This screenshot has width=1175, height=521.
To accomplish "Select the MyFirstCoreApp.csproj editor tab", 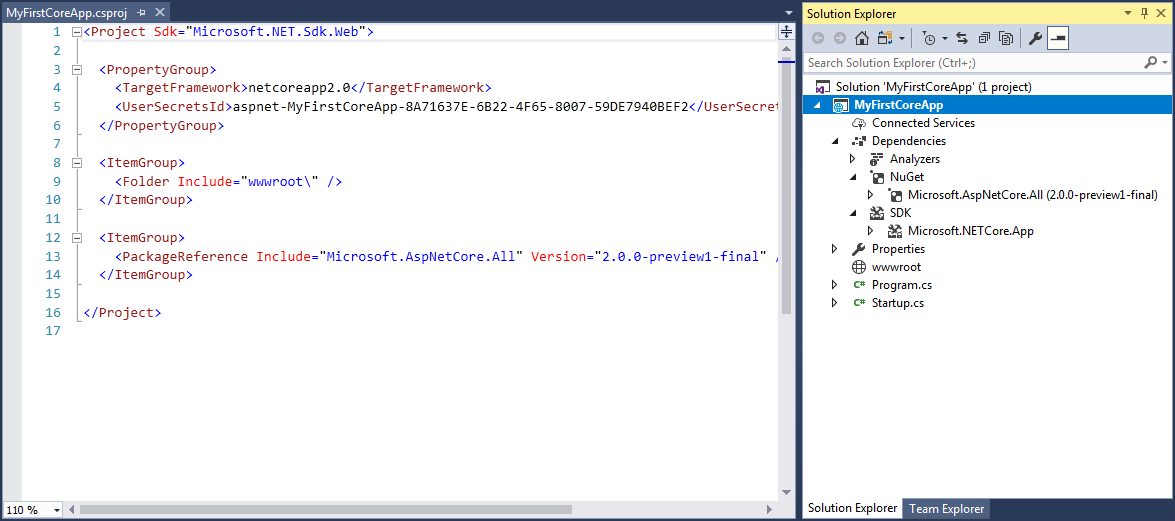I will [68, 13].
